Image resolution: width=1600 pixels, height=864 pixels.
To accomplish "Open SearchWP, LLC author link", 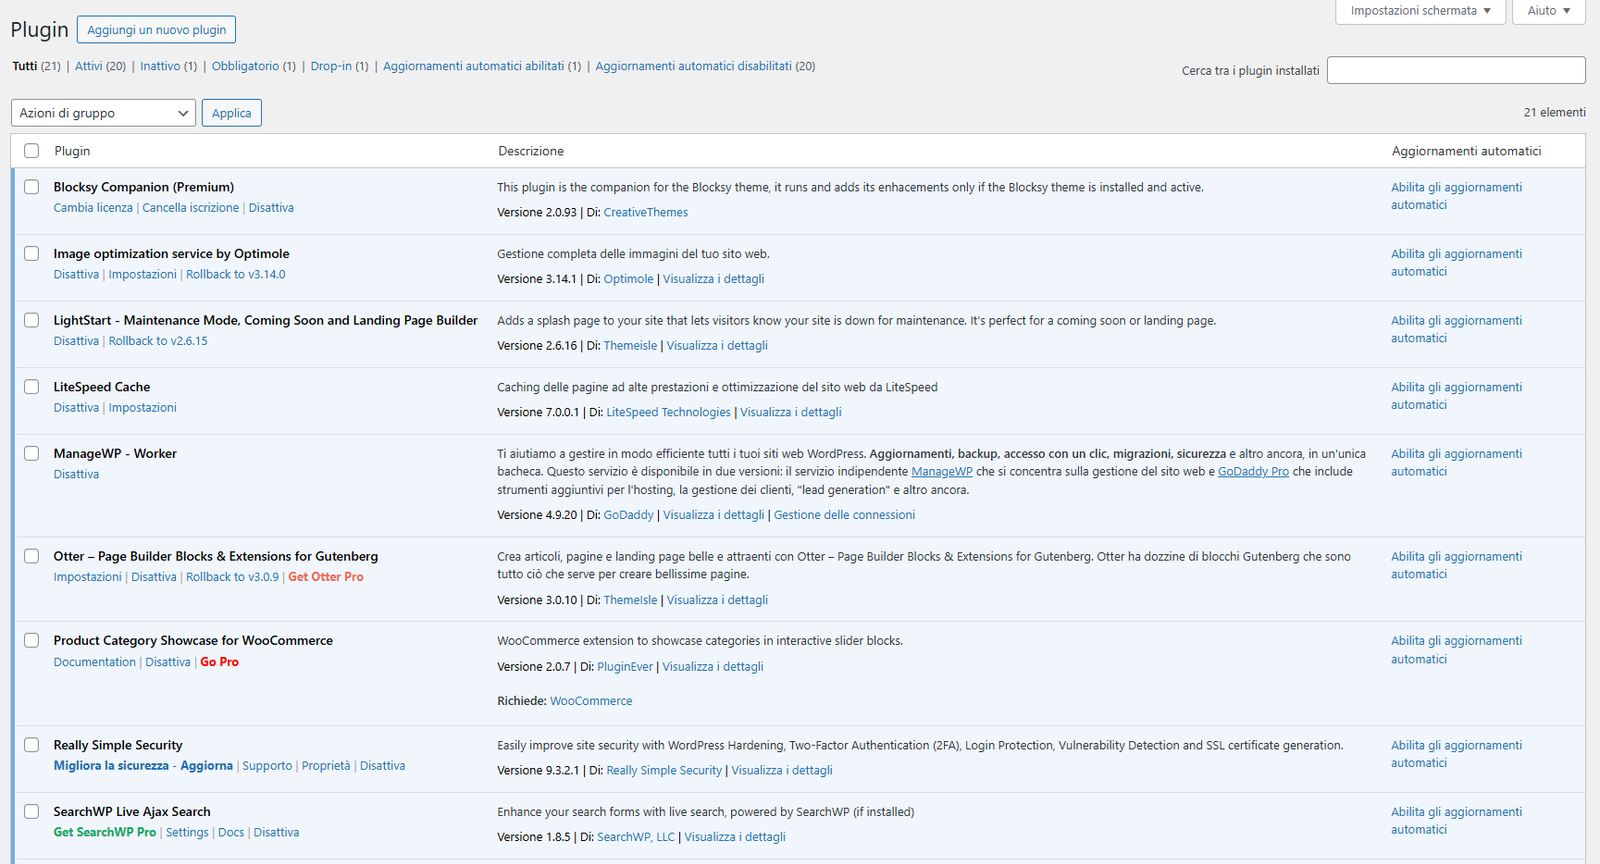I will [636, 837].
